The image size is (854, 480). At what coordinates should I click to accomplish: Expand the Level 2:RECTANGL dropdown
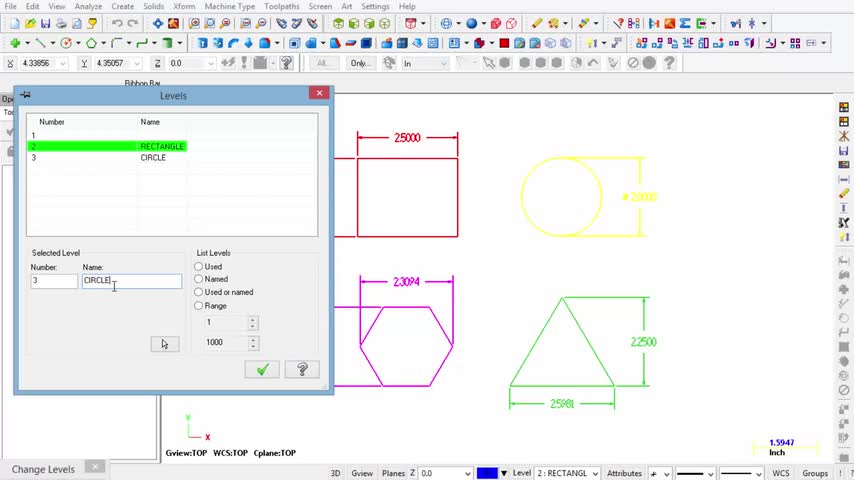(595, 473)
